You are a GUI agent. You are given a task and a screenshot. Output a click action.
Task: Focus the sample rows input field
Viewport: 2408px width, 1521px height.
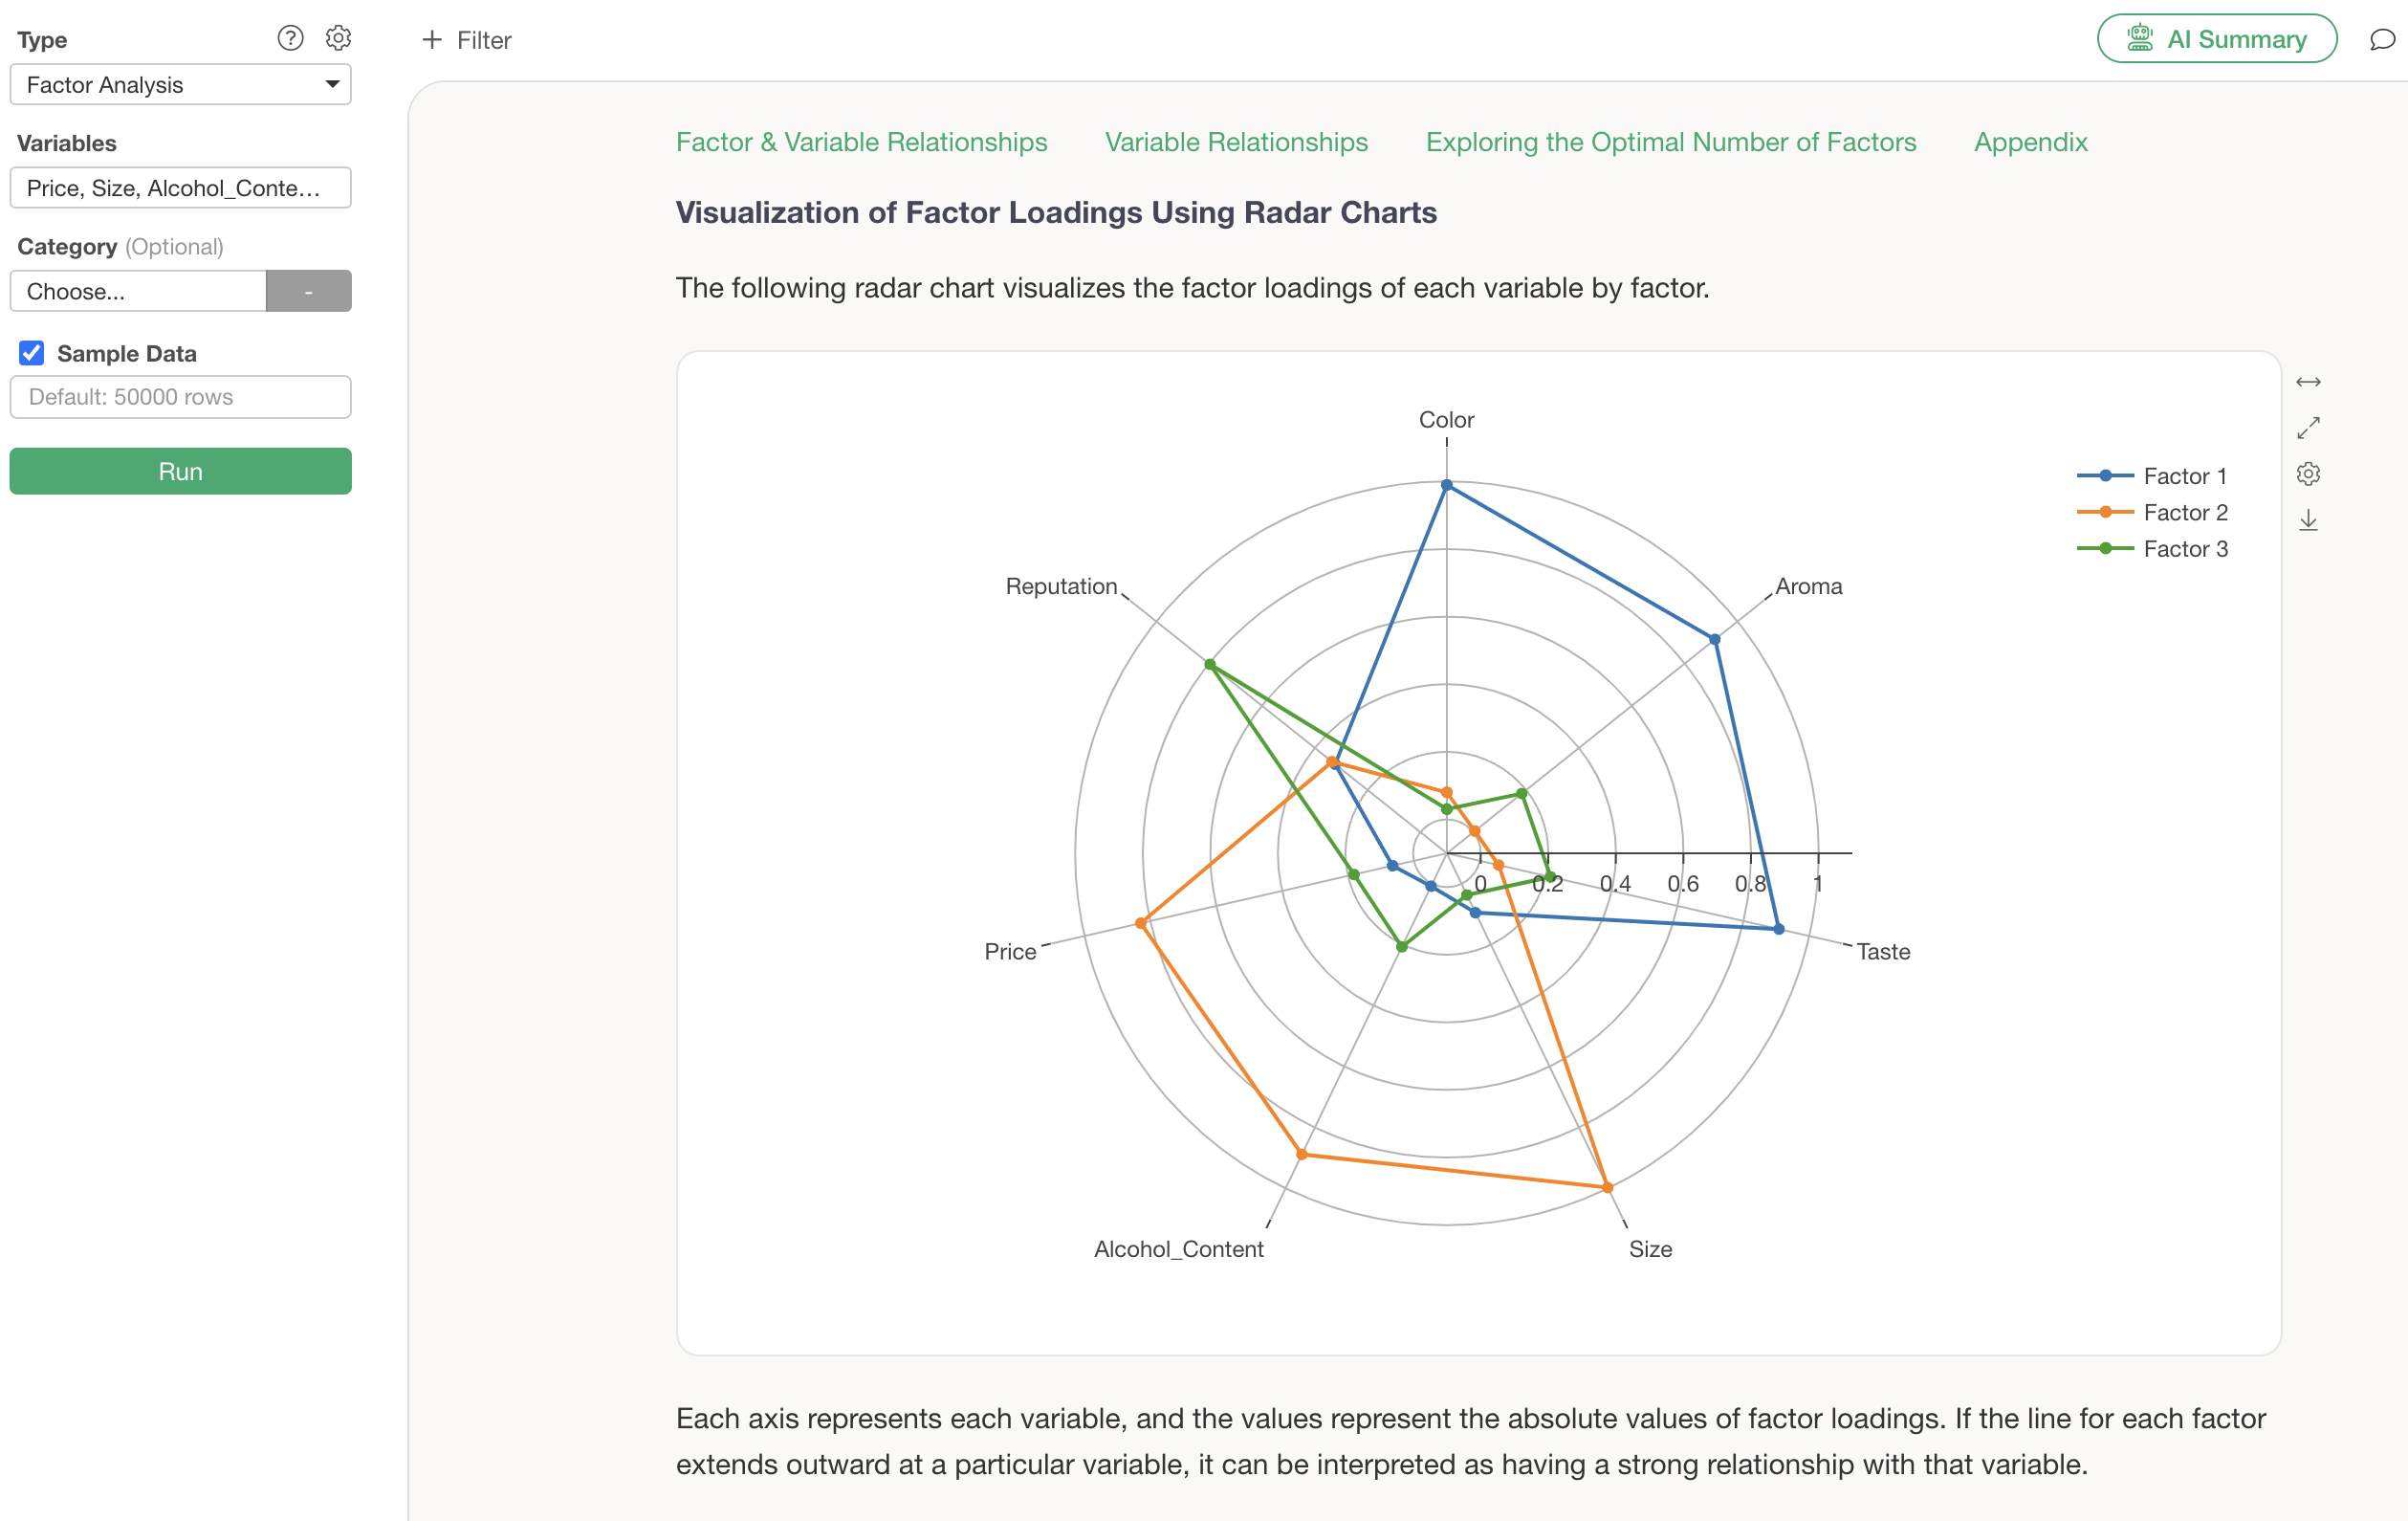pos(181,397)
